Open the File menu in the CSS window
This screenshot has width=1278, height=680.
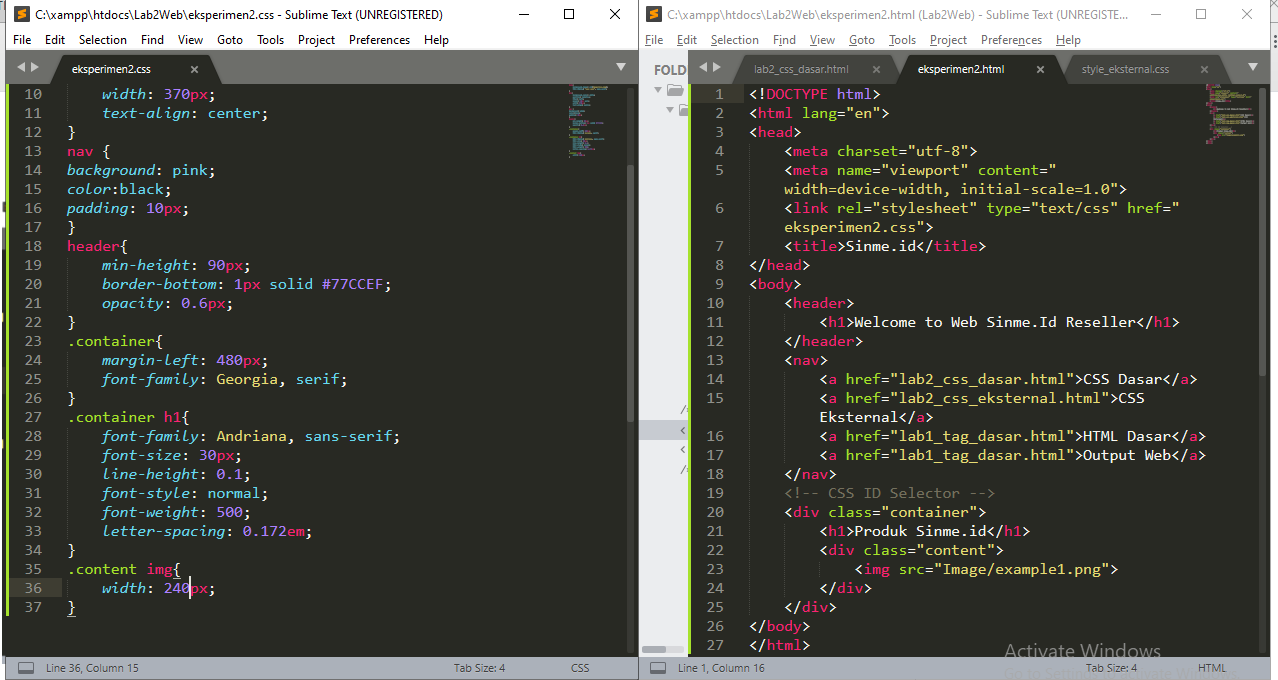pyautogui.click(x=22, y=40)
